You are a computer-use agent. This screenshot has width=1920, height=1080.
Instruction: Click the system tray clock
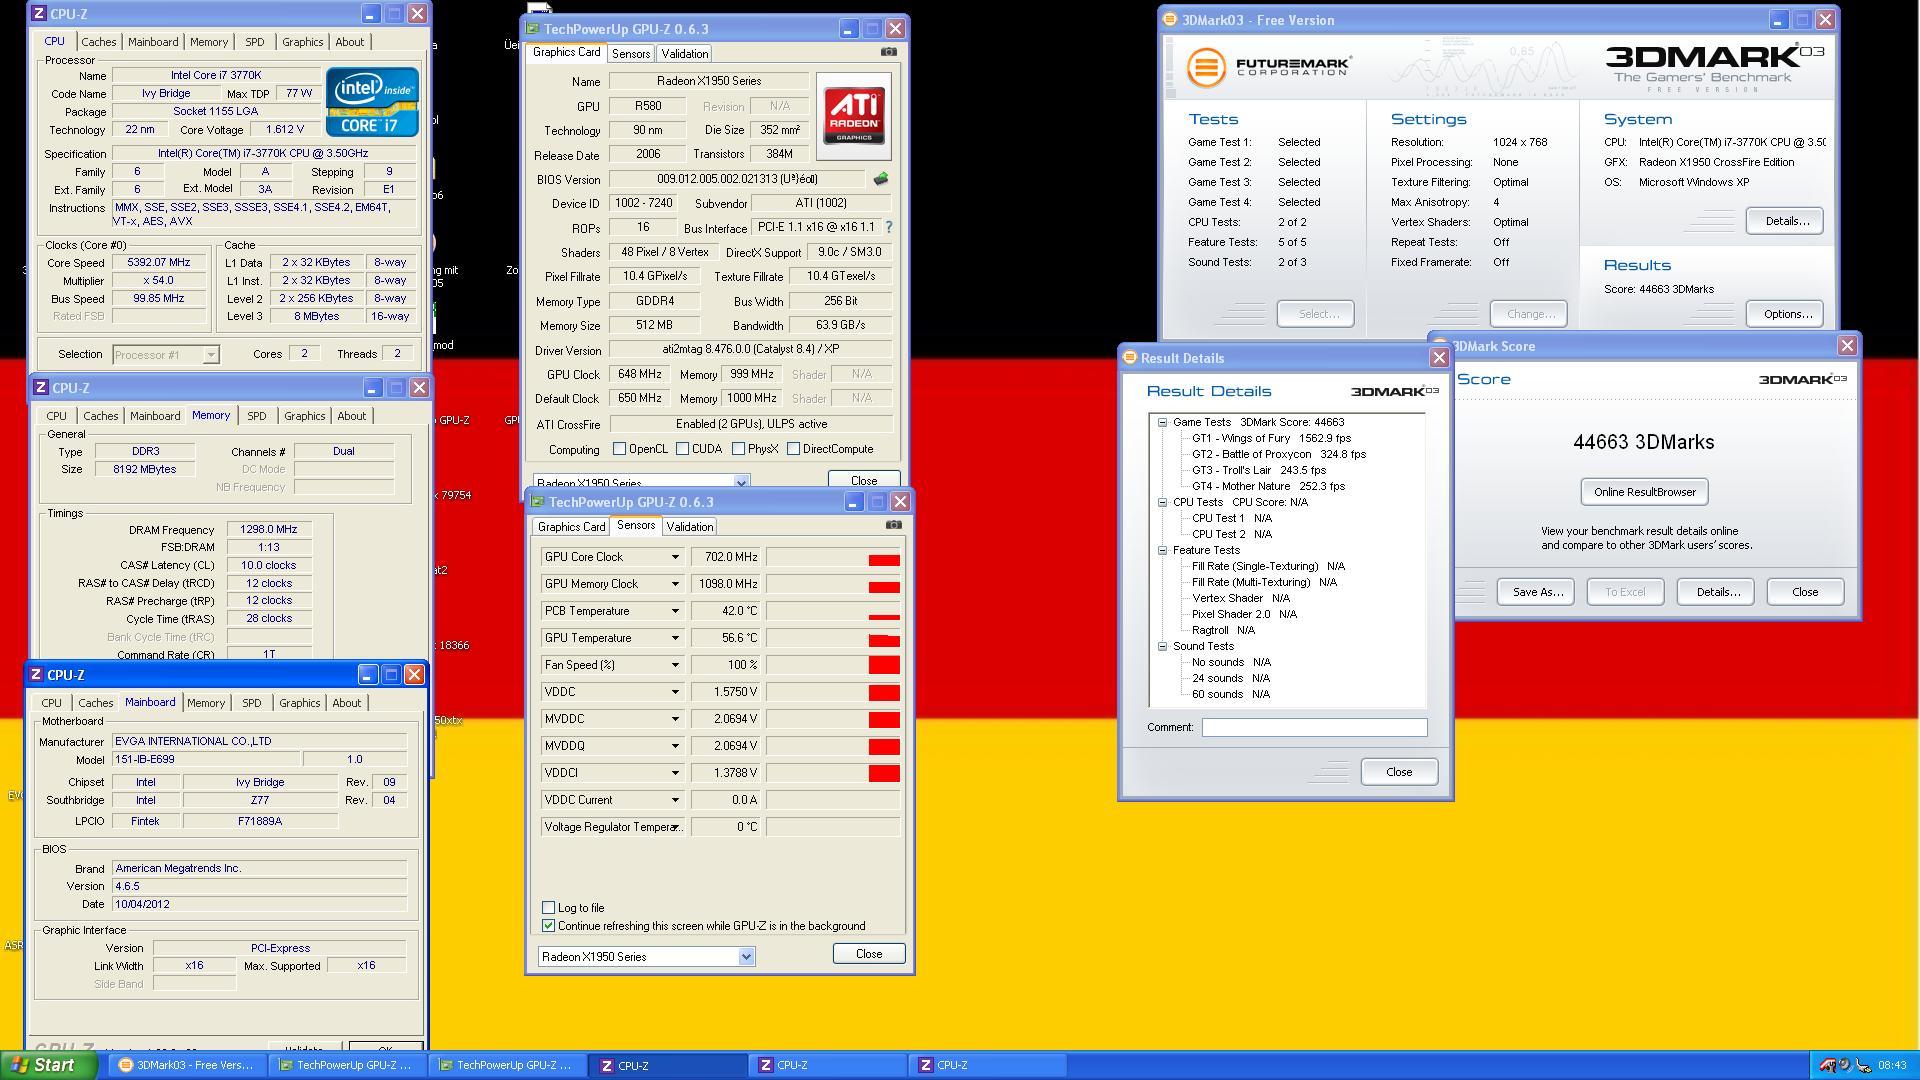[x=1892, y=1065]
